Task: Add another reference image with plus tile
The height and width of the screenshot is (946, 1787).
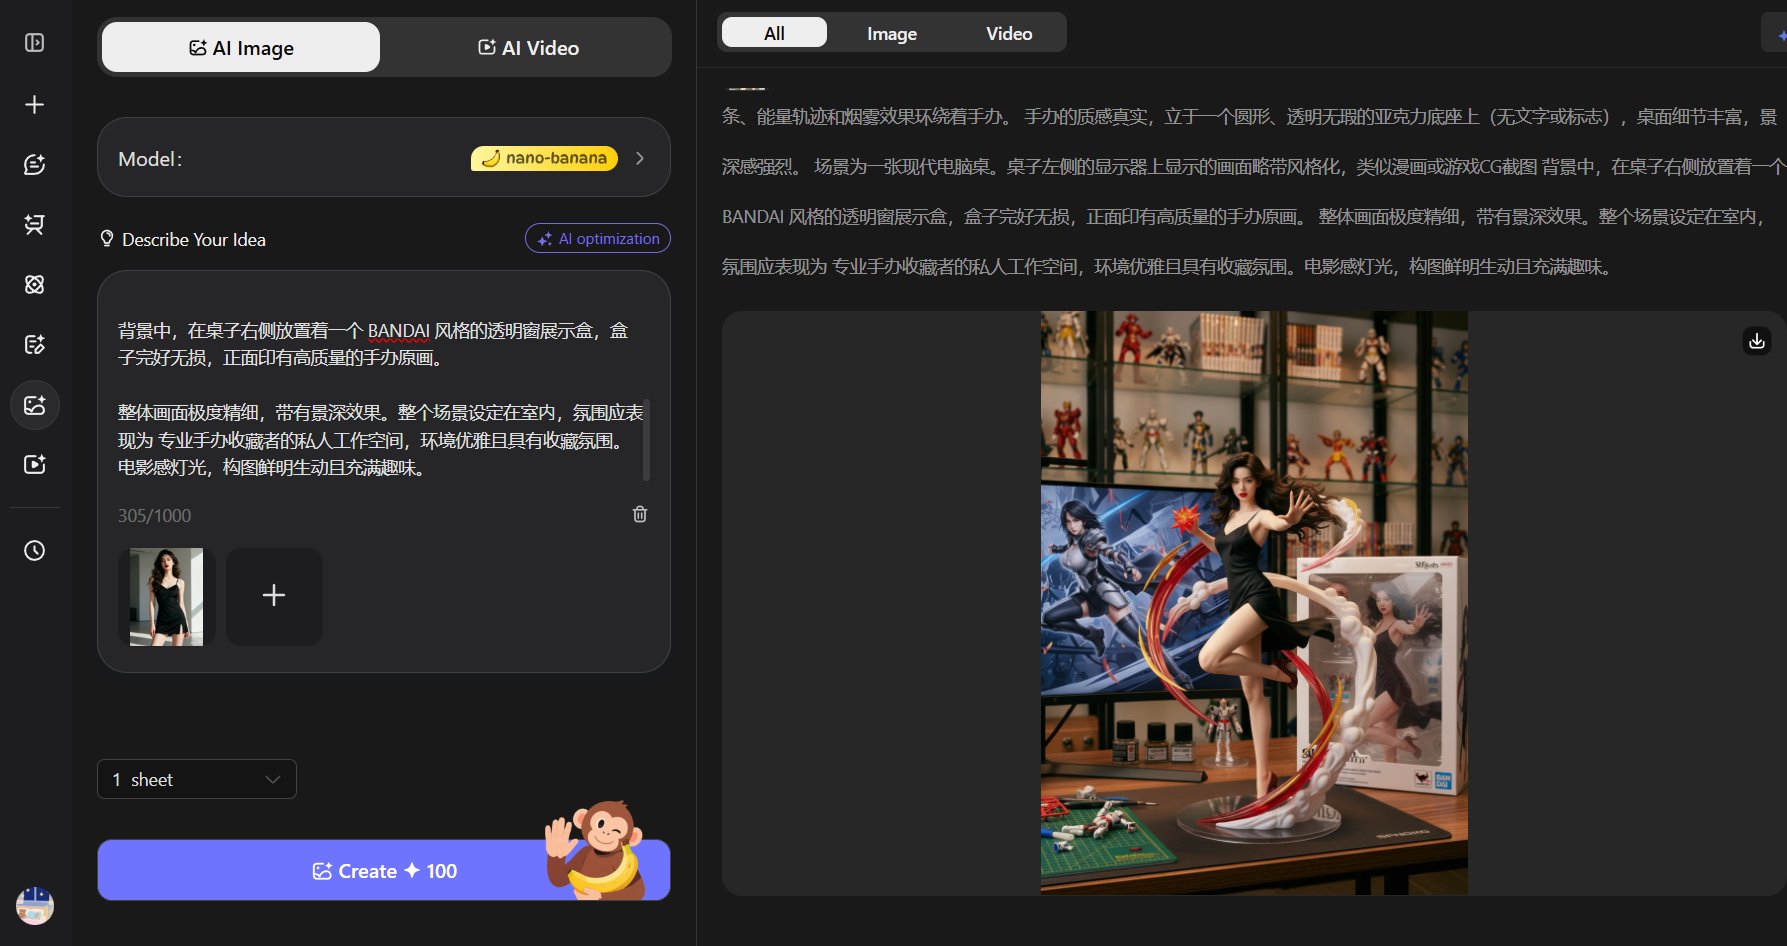Action: click(274, 596)
